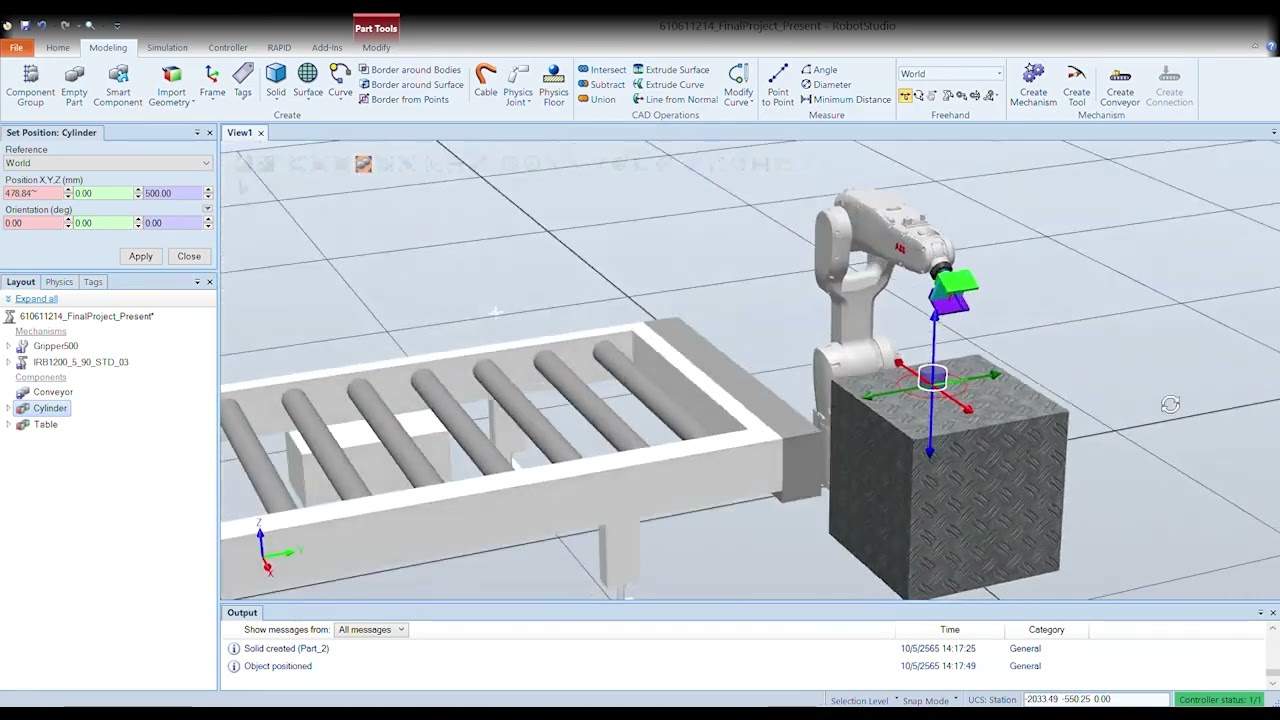Image resolution: width=1280 pixels, height=720 pixels.
Task: Click the Frame creation tool
Action: click(212, 81)
